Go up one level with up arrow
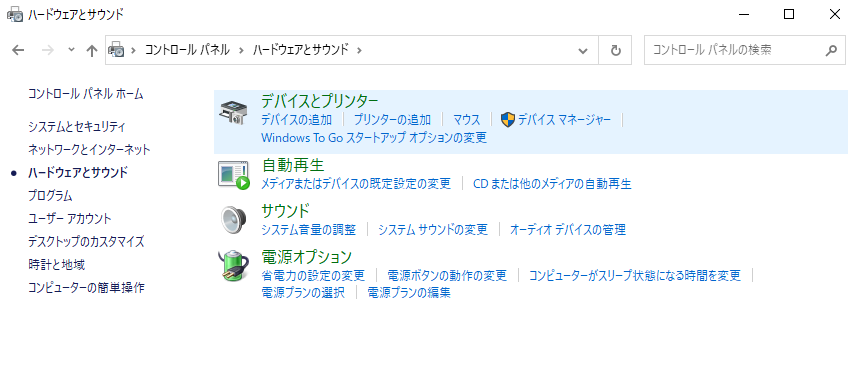This screenshot has width=856, height=371. (92, 50)
